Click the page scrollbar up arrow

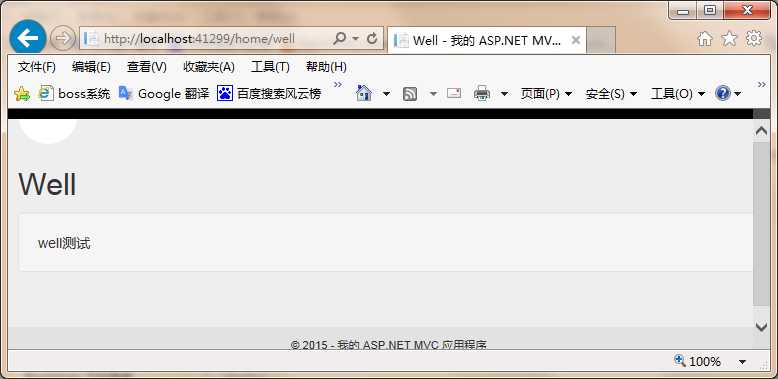point(761,131)
